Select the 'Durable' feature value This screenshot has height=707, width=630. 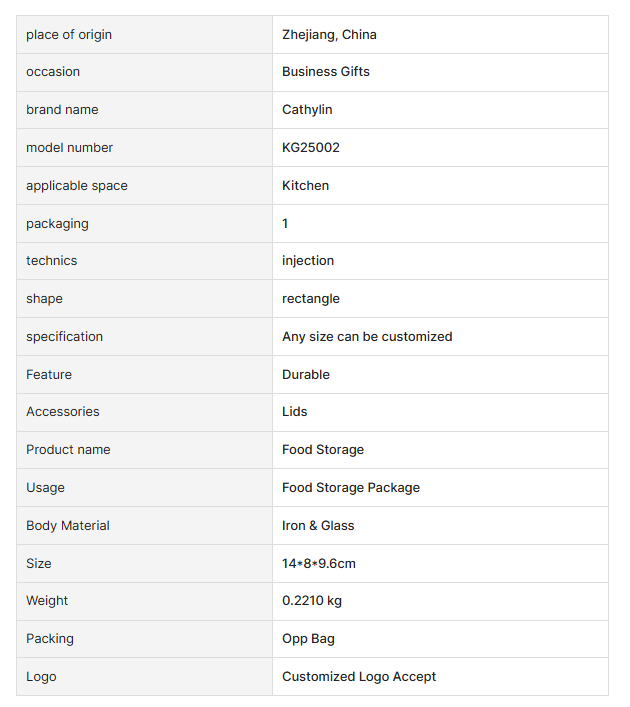click(305, 375)
